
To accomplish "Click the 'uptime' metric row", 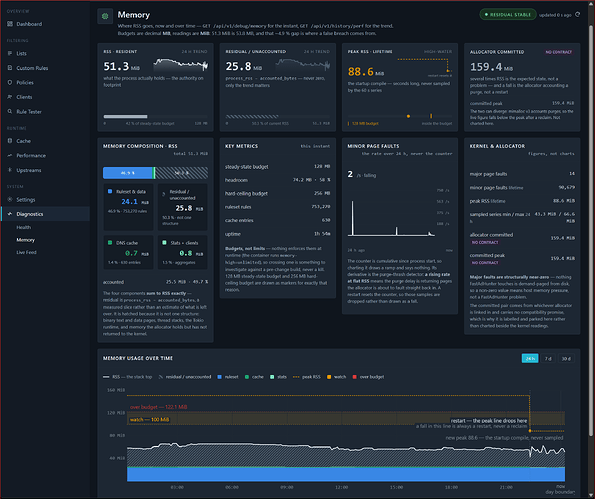I will (277, 234).
